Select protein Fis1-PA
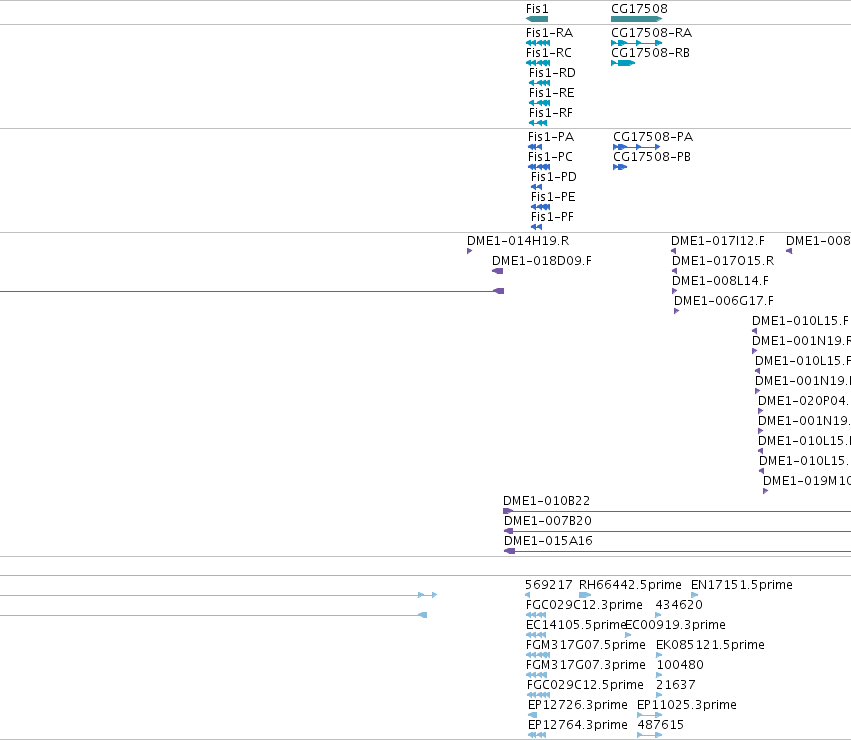 click(x=551, y=137)
